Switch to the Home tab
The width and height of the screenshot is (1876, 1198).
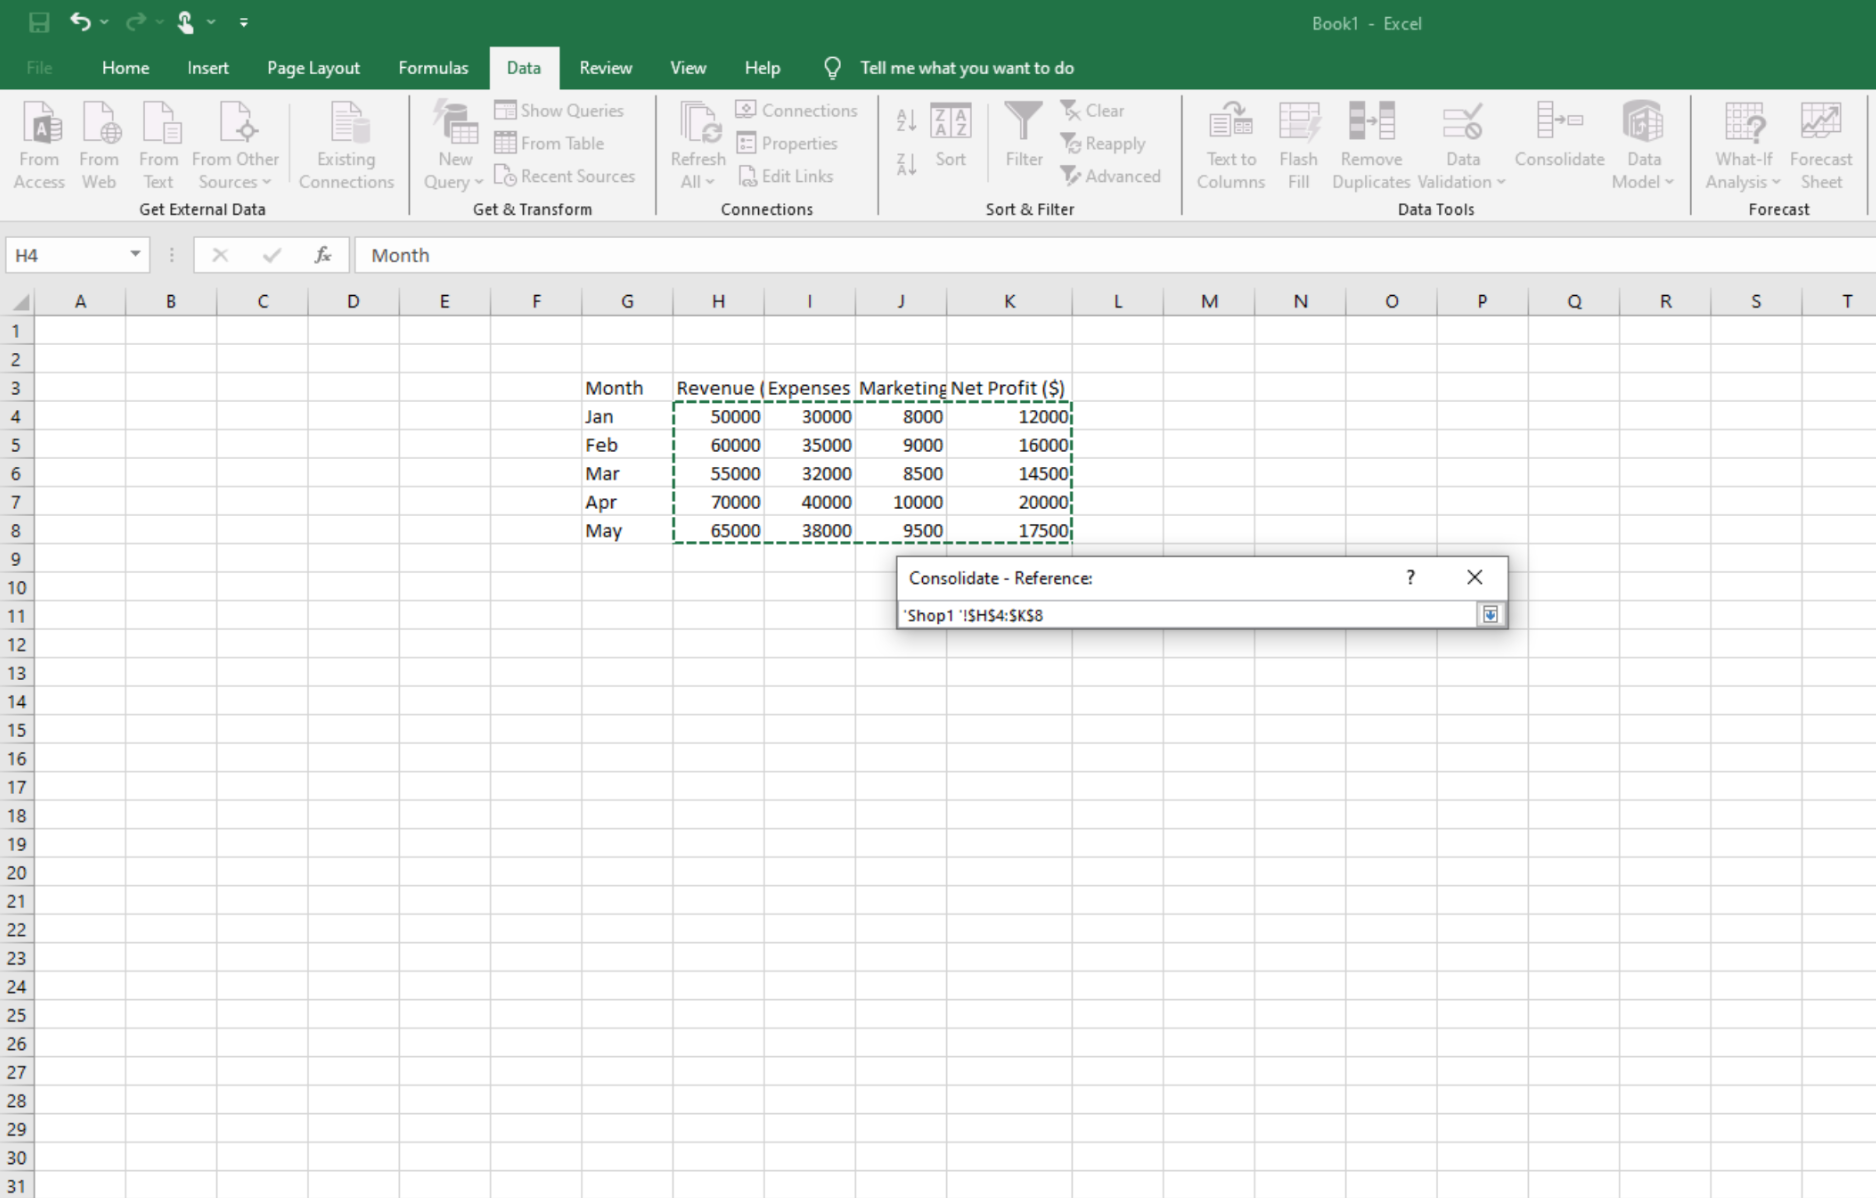(125, 68)
